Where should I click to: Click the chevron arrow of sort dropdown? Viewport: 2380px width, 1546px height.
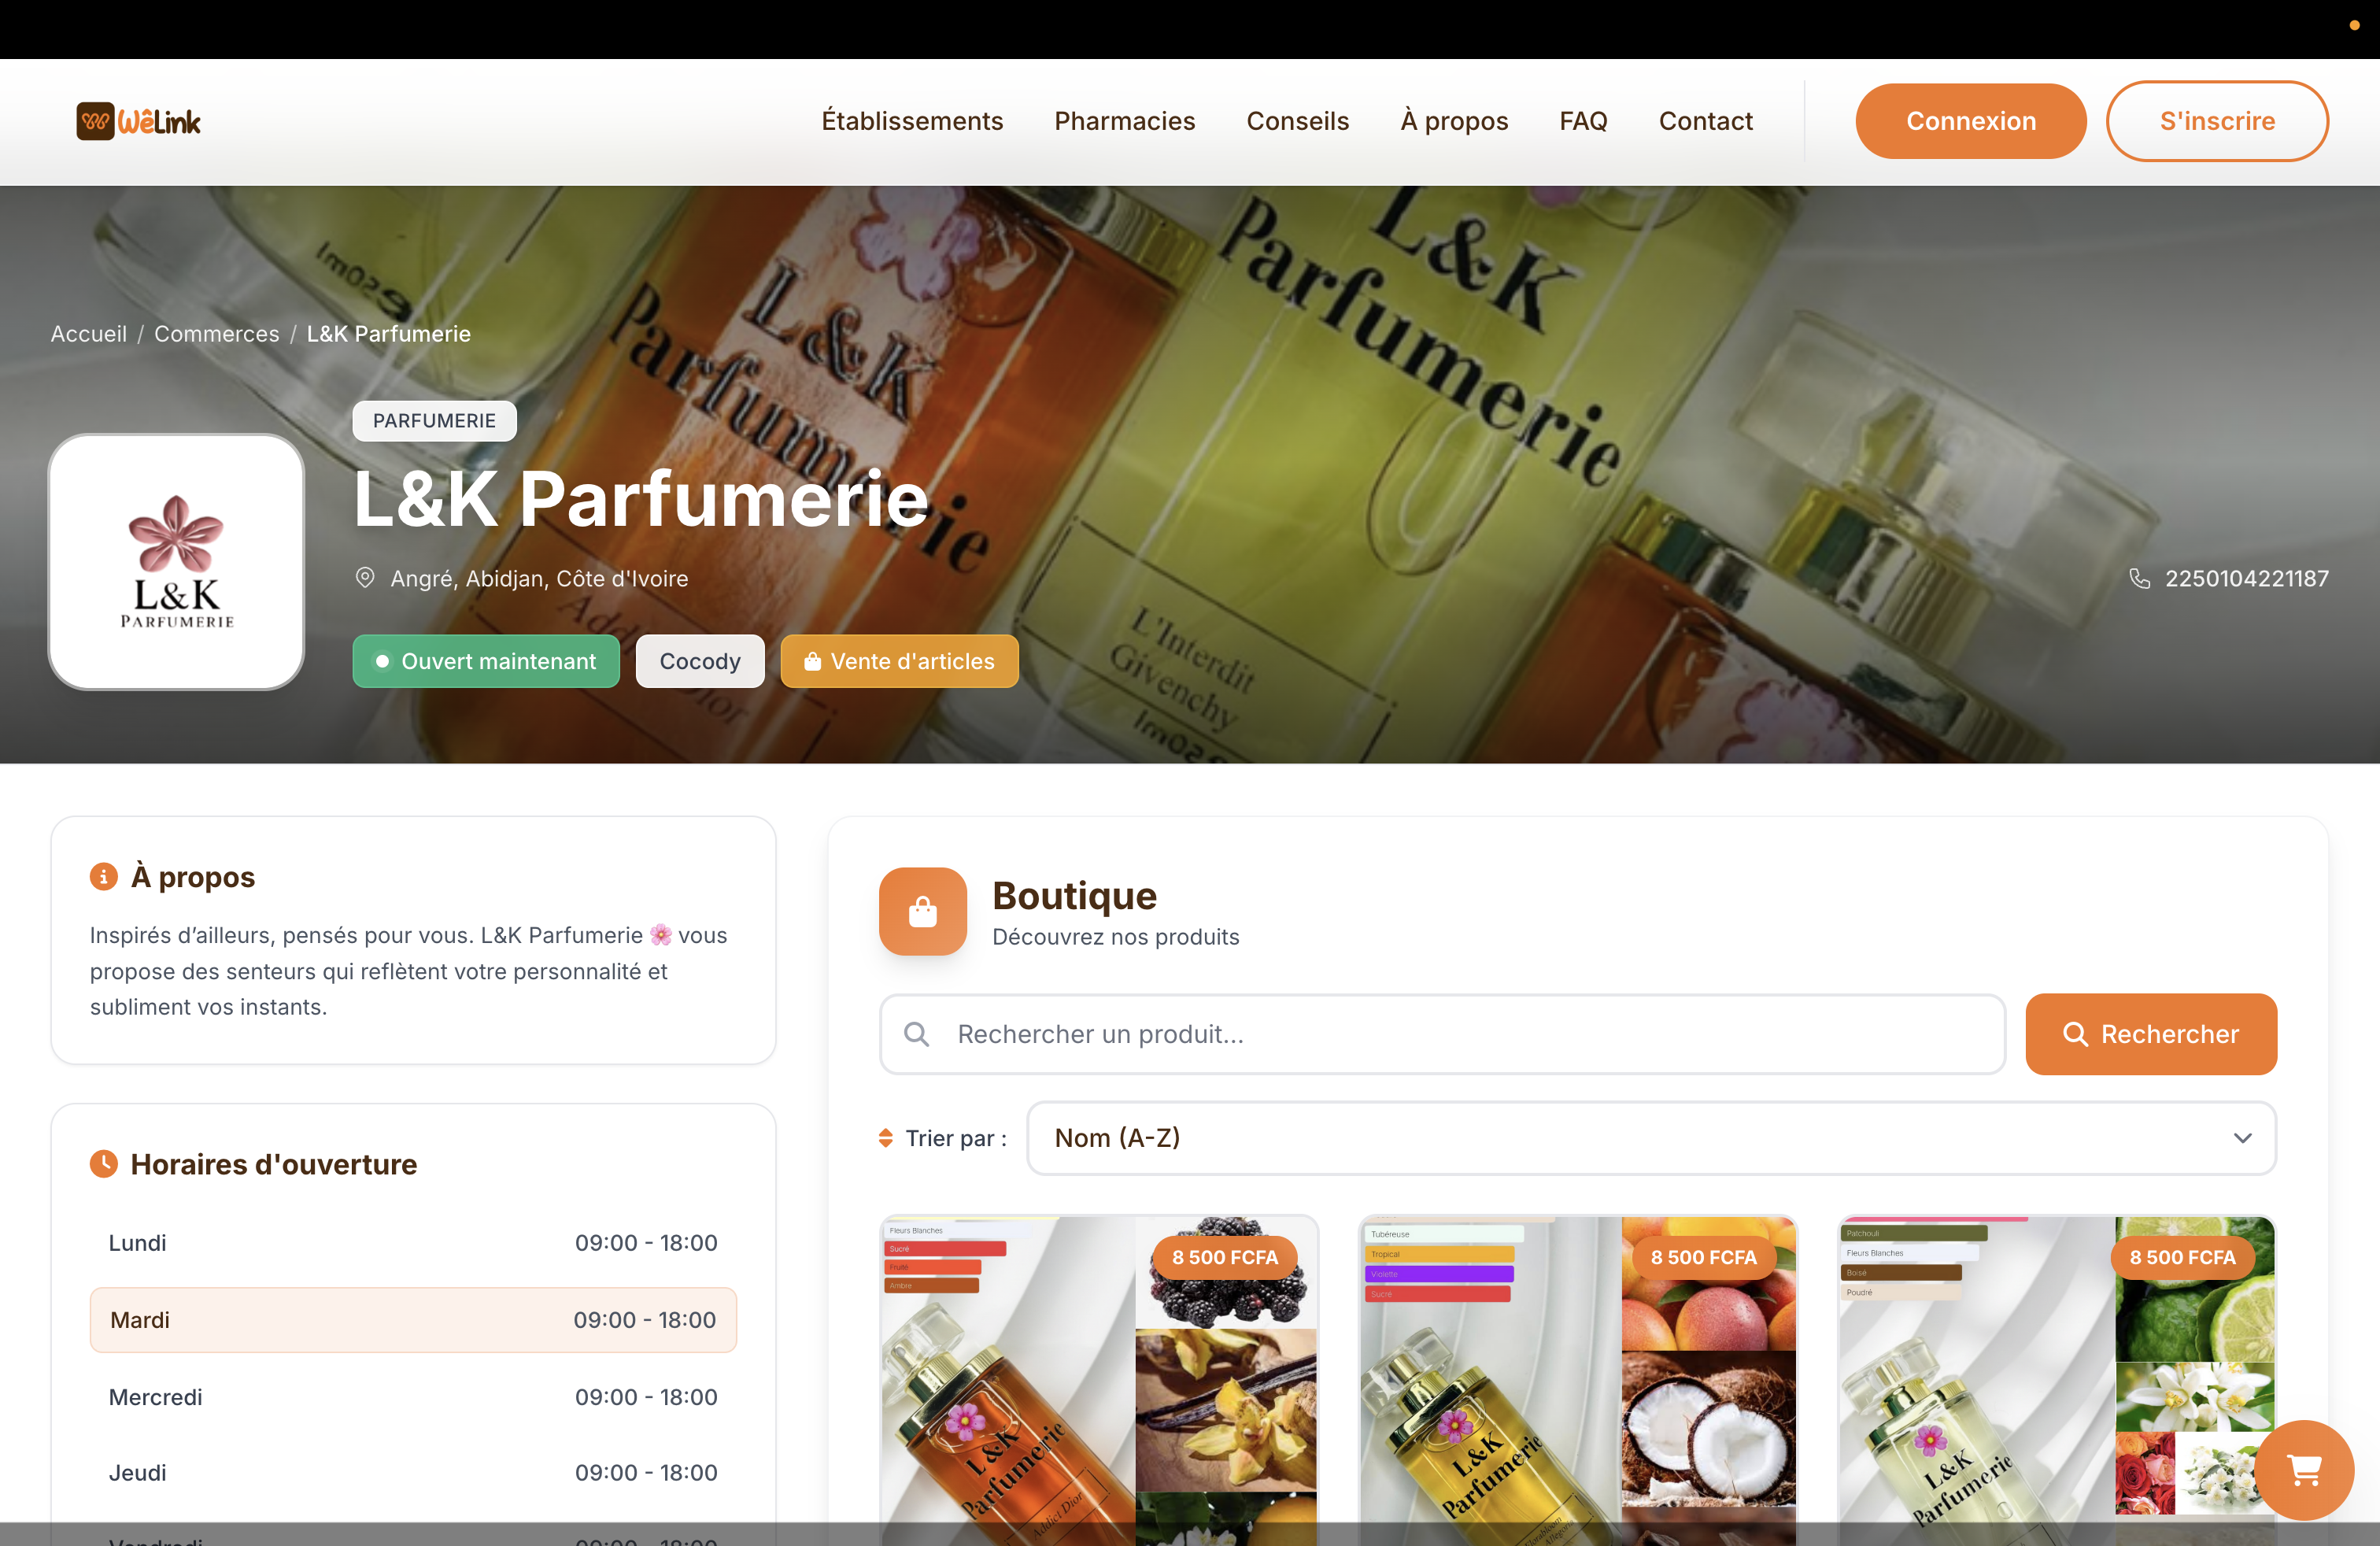click(2242, 1138)
